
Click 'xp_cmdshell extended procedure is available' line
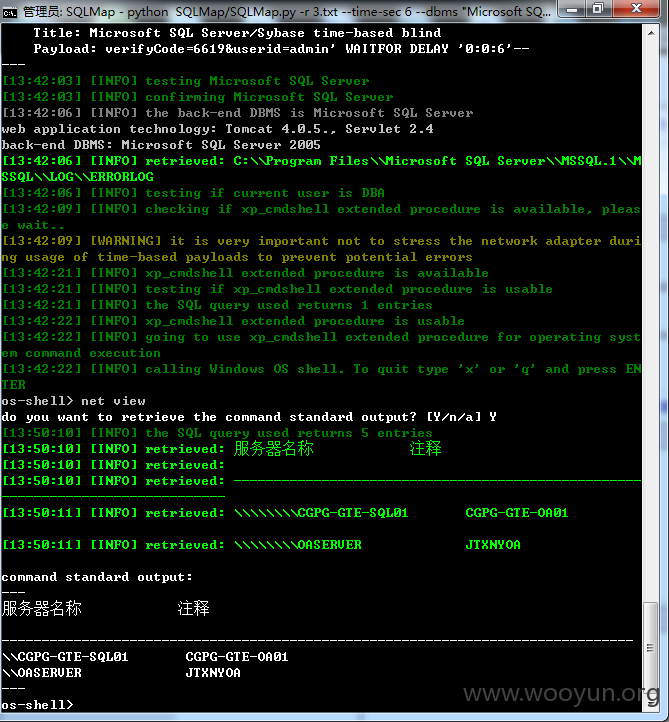click(245, 273)
